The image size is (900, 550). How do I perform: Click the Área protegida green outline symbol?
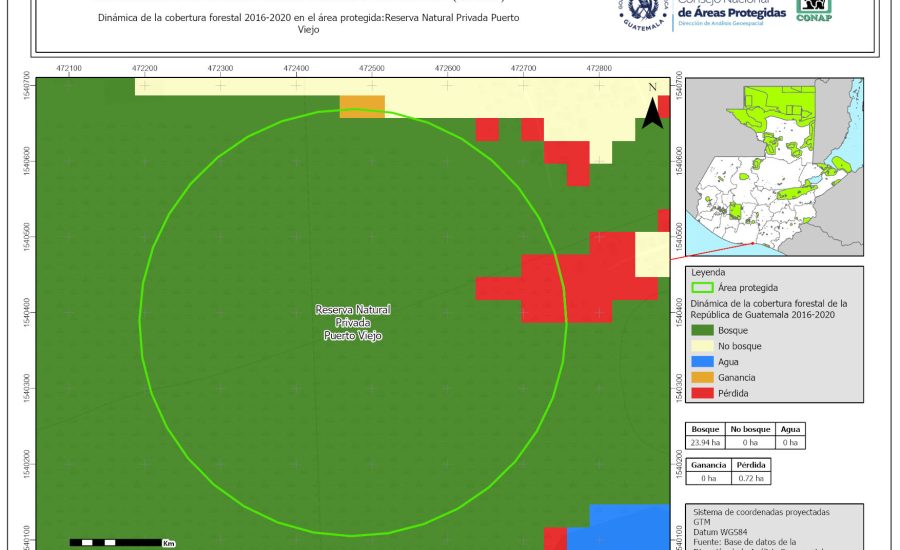coord(703,287)
